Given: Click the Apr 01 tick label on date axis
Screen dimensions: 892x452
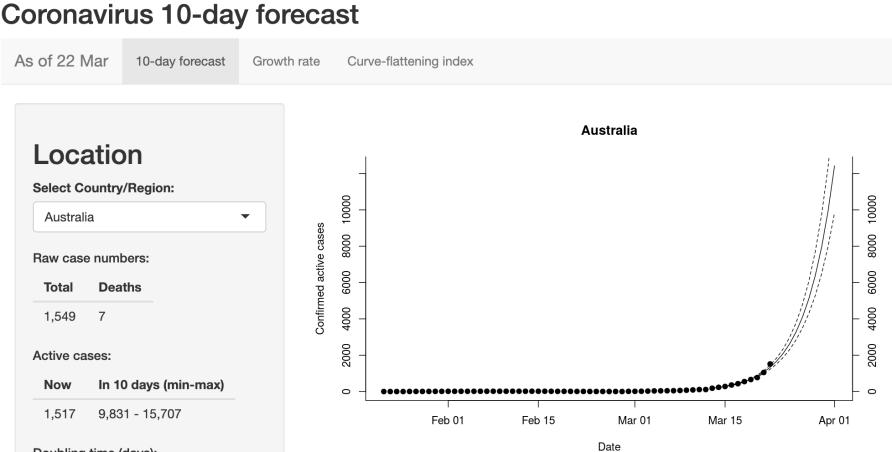Looking at the screenshot, I should [x=834, y=421].
